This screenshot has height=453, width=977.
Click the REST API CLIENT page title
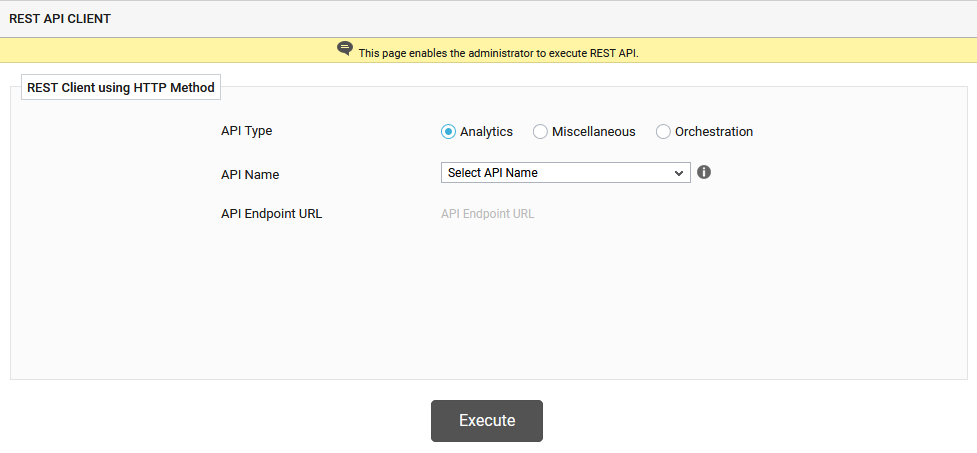tap(60, 19)
